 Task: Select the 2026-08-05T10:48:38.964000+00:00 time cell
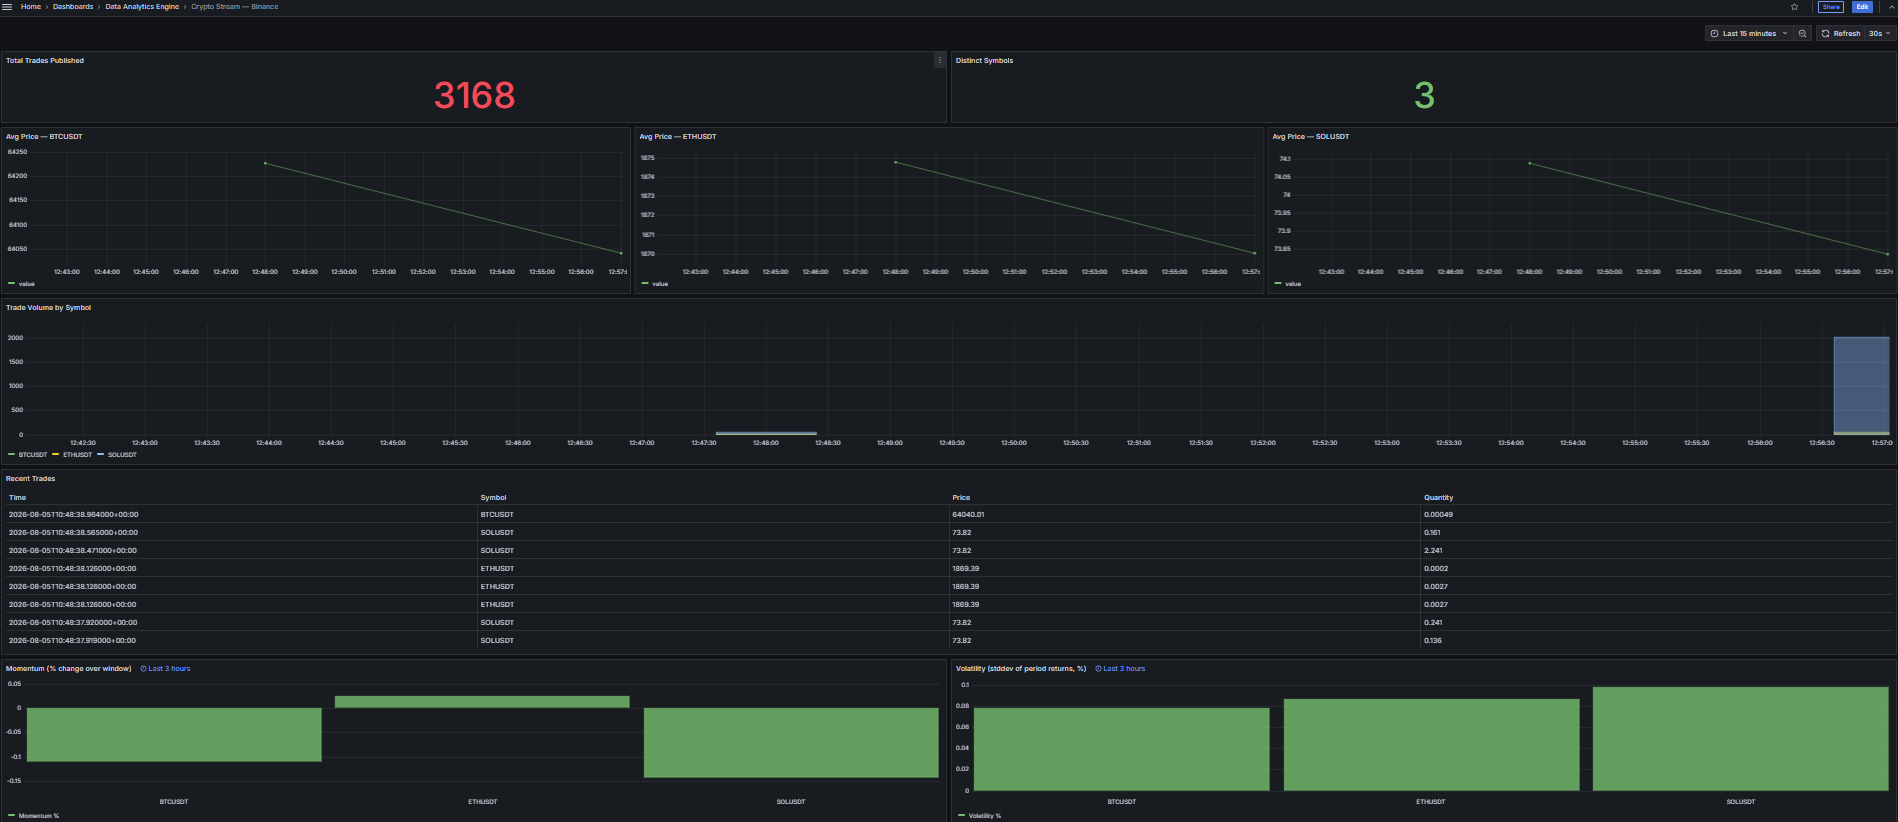(239, 514)
